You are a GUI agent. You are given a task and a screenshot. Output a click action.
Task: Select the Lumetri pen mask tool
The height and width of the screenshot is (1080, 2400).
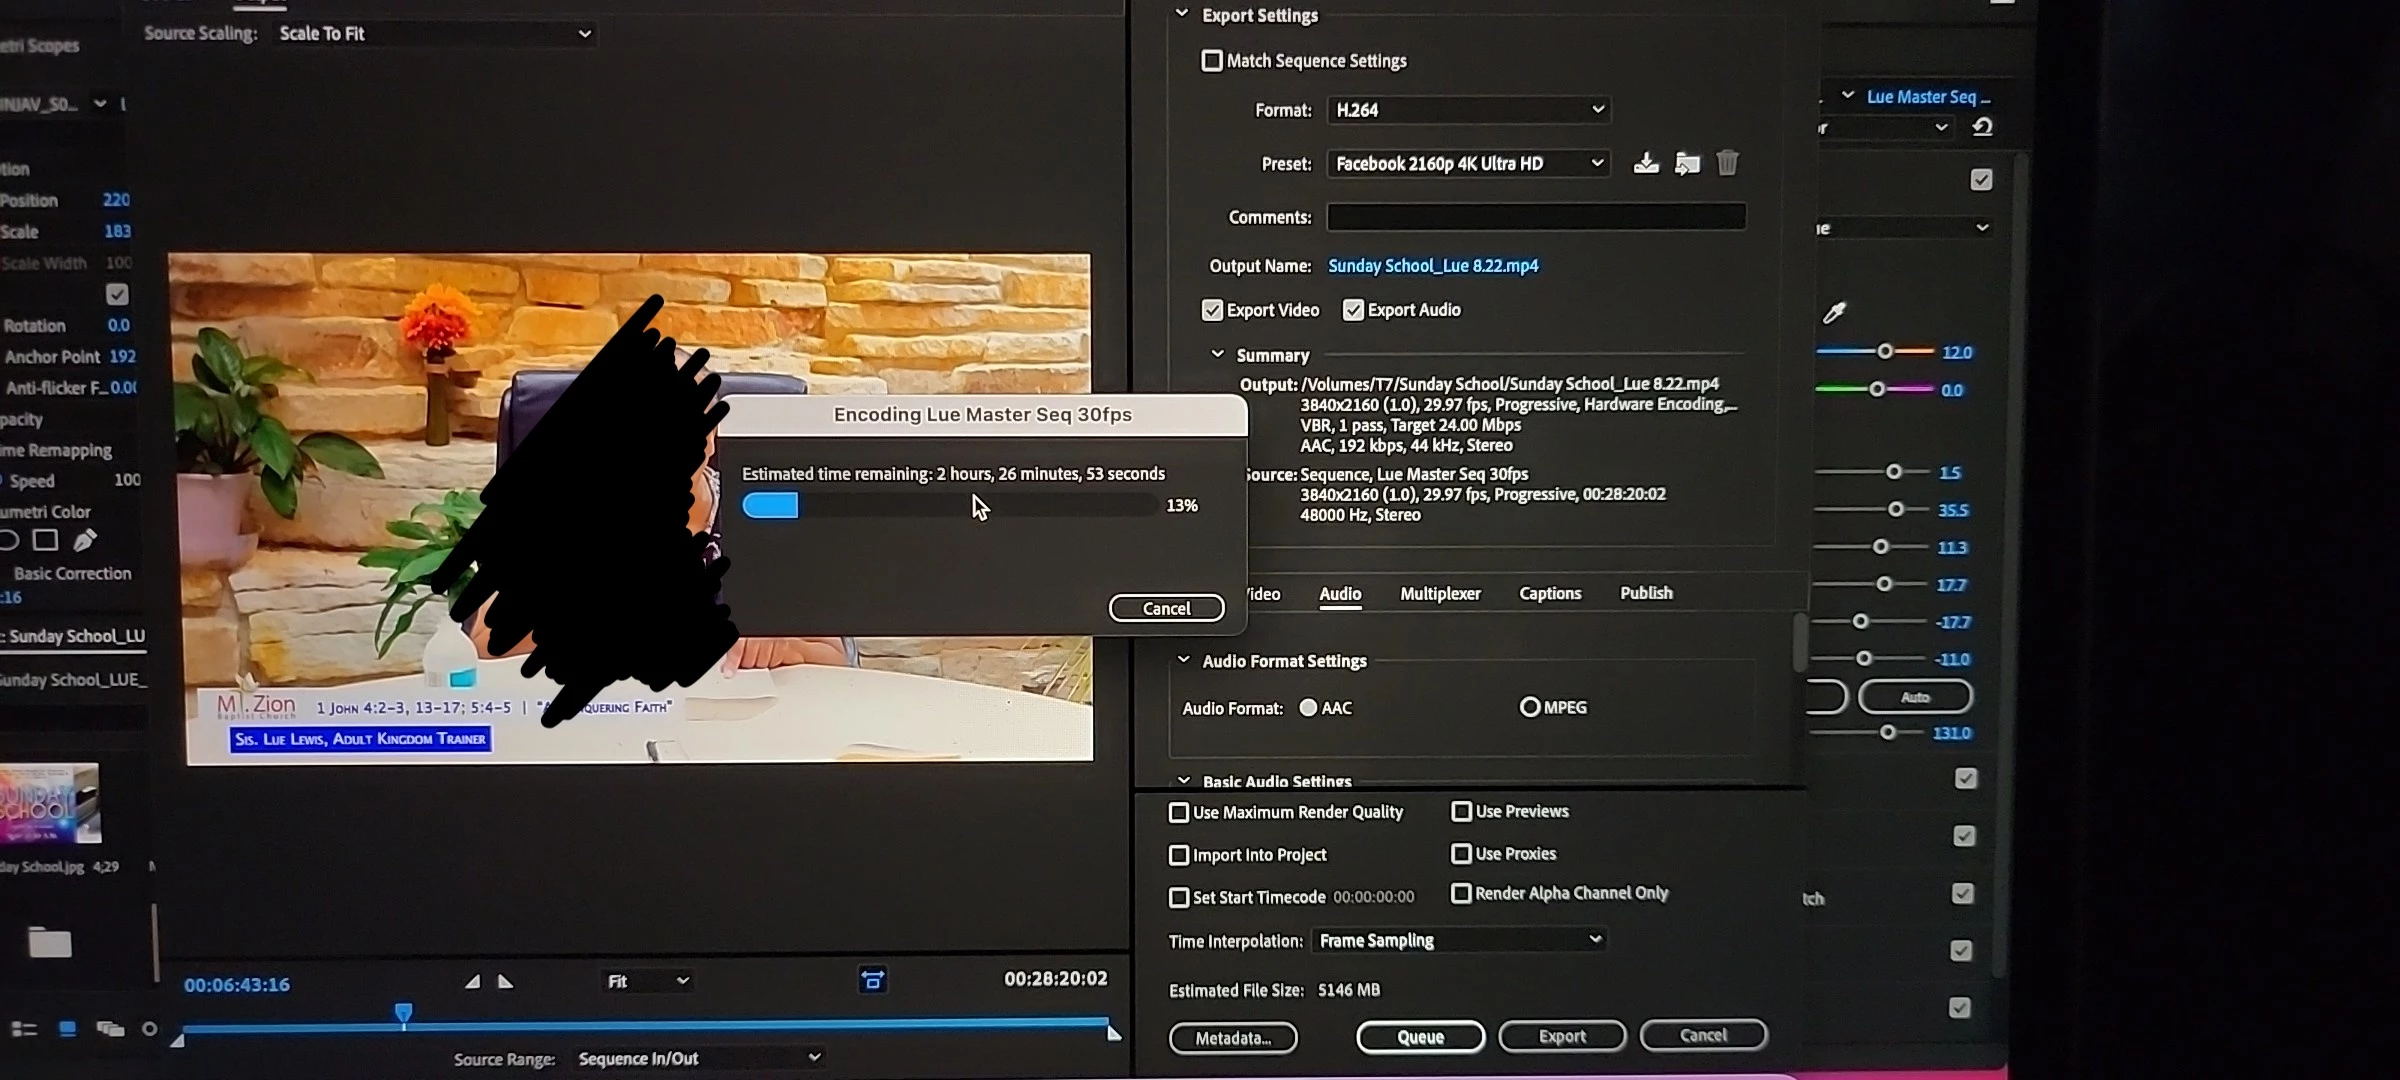coord(86,540)
